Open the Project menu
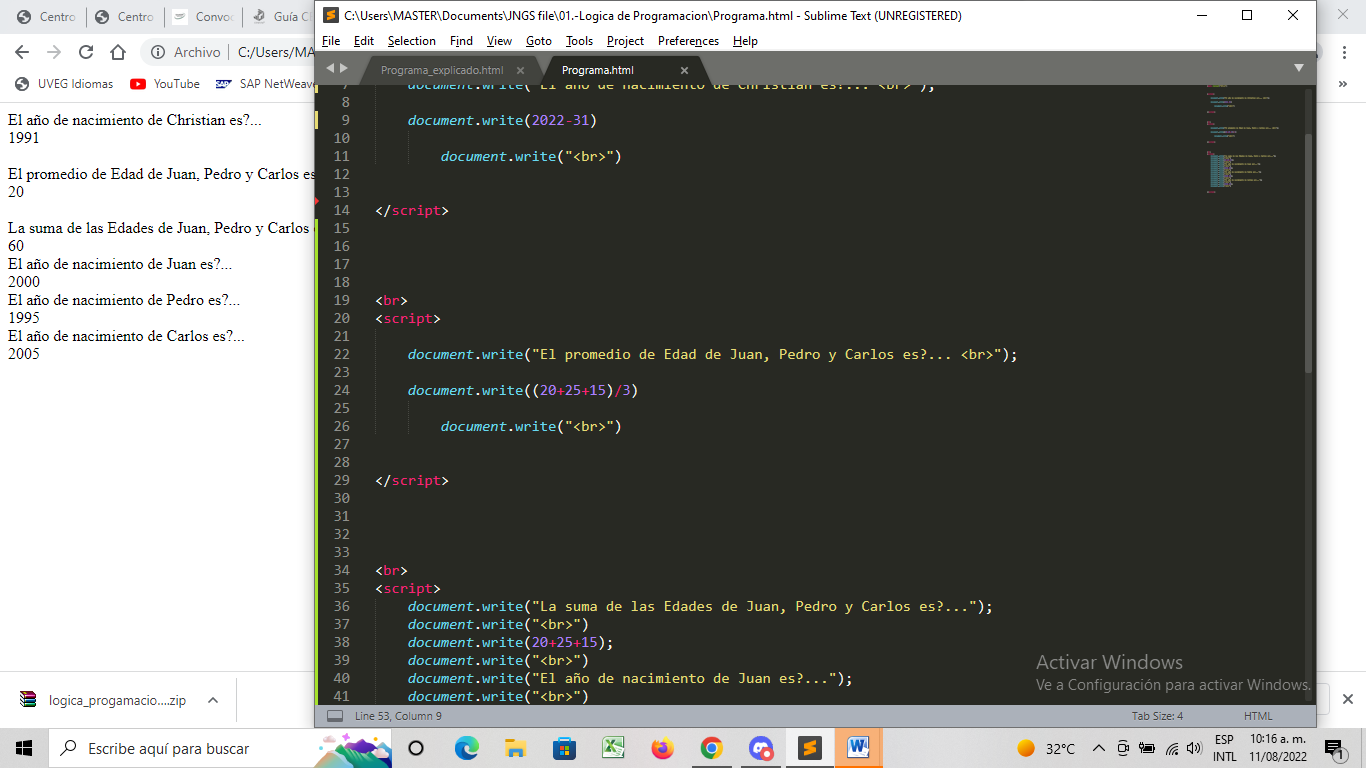Viewport: 1366px width, 768px height. [x=625, y=41]
